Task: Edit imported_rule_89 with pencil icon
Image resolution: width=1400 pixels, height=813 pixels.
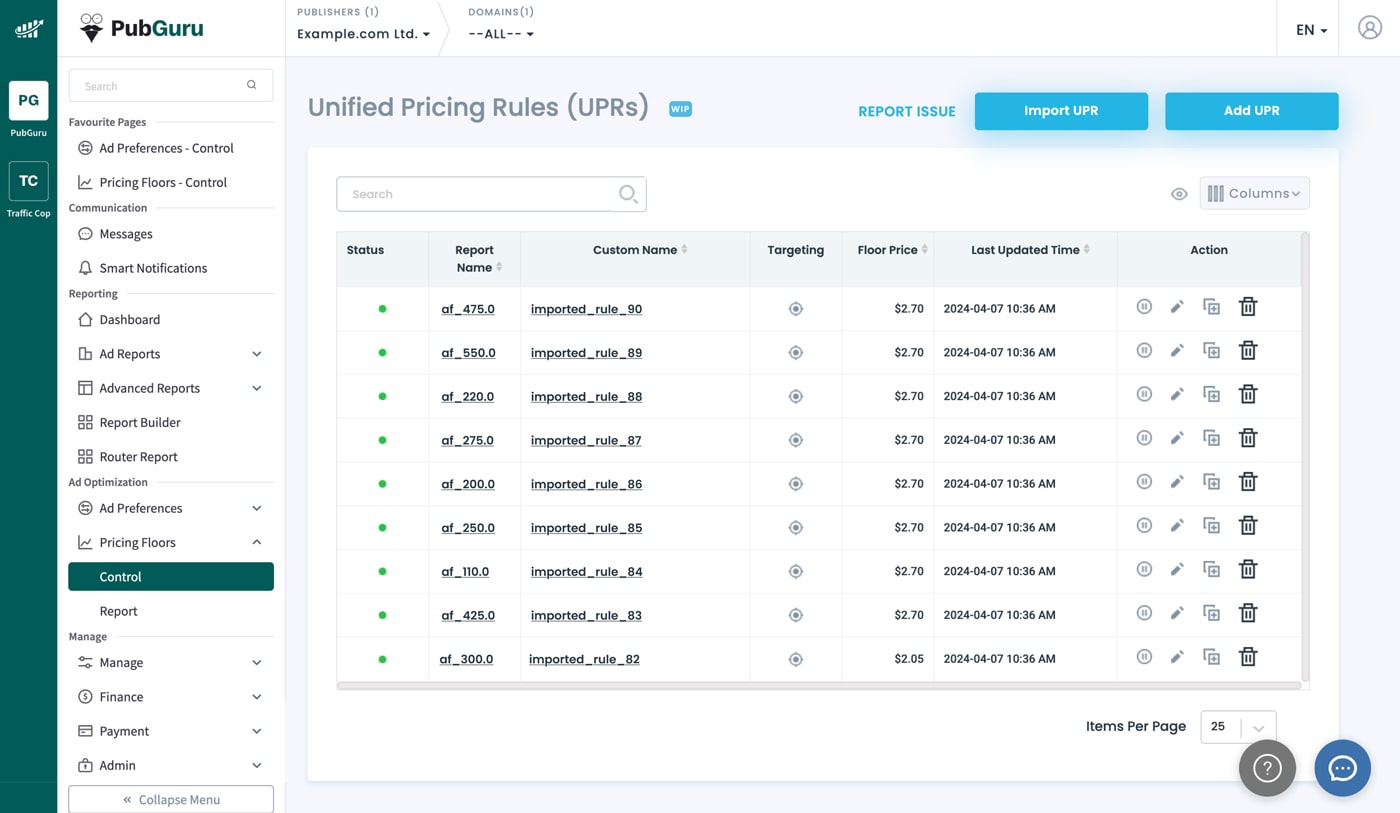Action: [1177, 351]
